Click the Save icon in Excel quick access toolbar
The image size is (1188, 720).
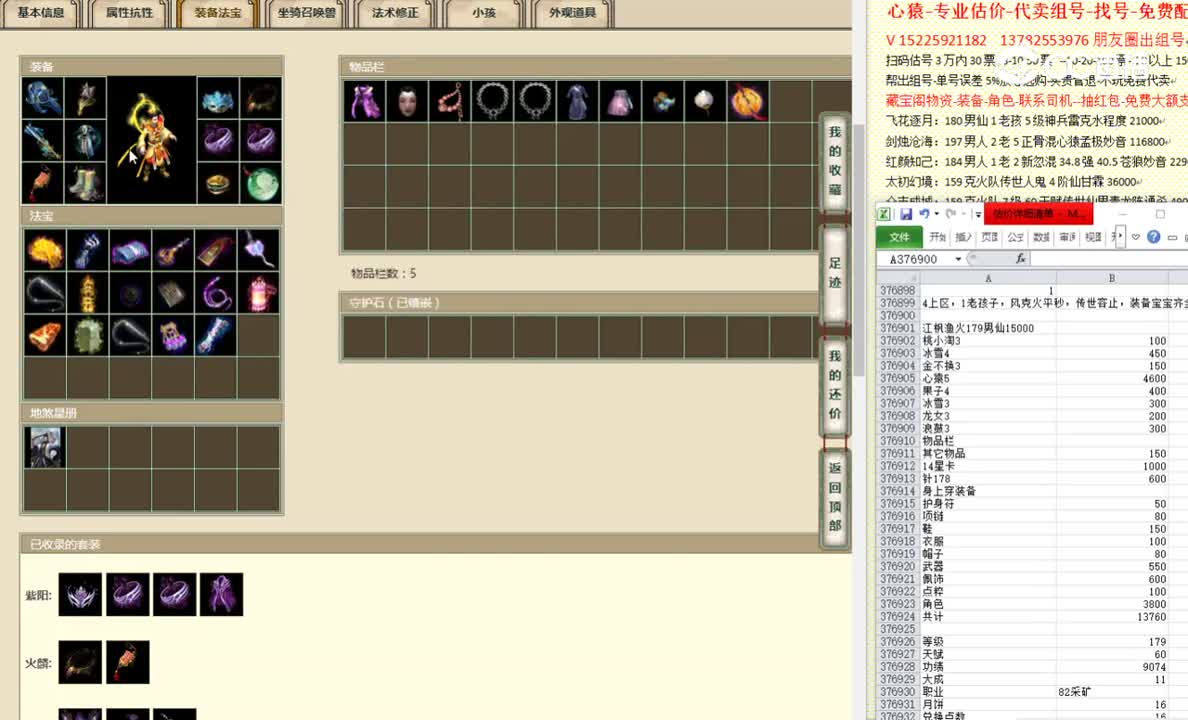(906, 215)
